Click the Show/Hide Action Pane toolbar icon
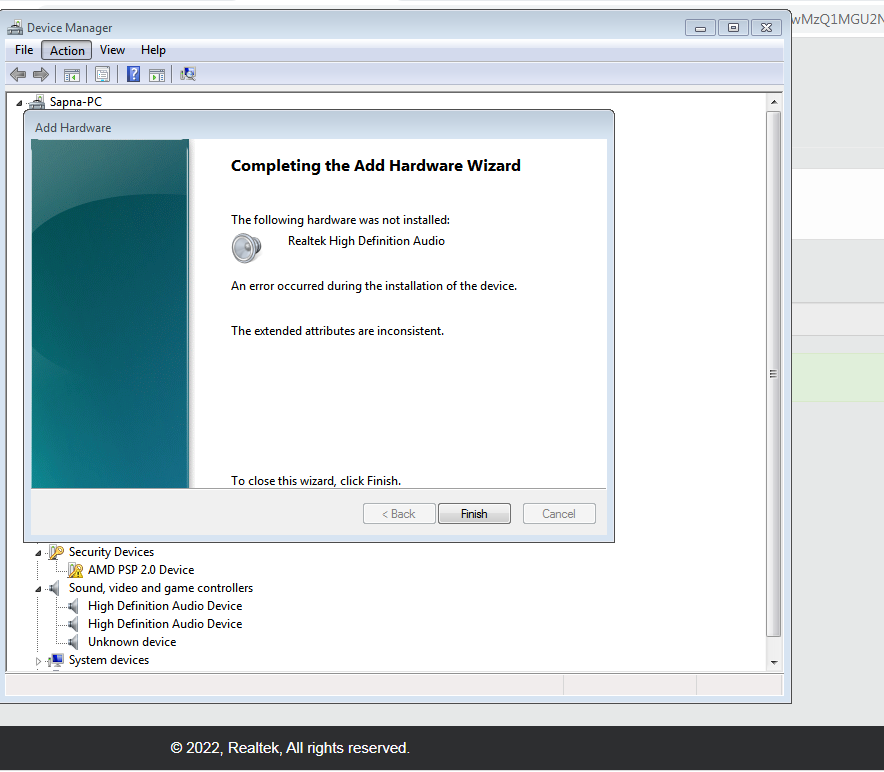 point(157,73)
